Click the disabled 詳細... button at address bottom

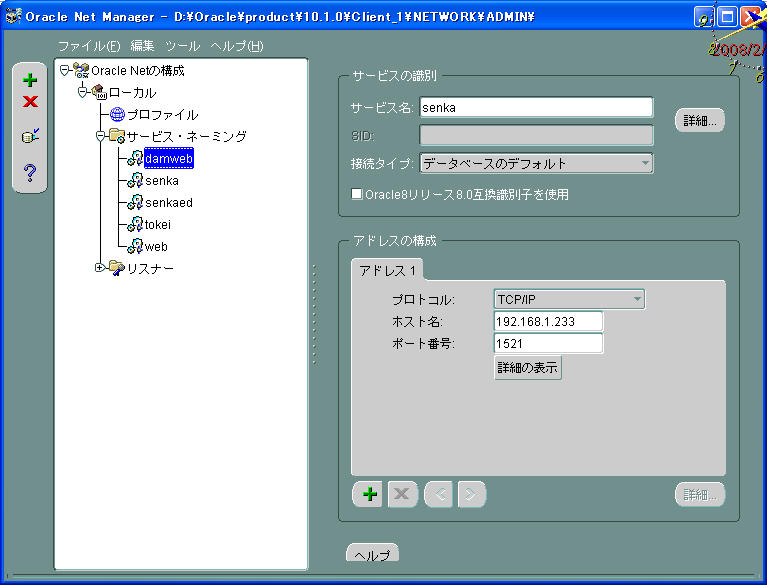[700, 495]
